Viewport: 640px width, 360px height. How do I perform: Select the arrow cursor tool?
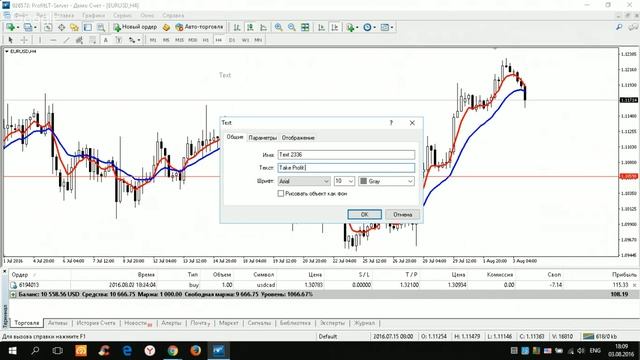click(10, 40)
